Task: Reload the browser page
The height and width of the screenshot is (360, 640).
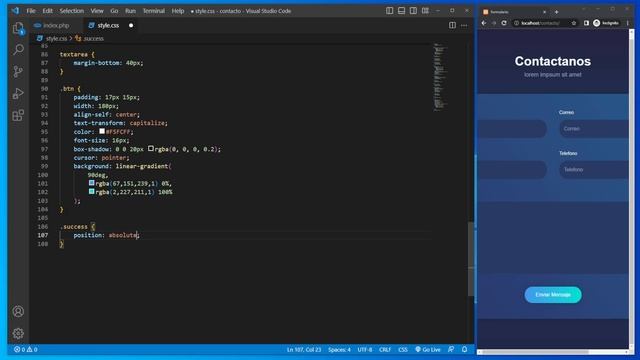Action: pyautogui.click(x=504, y=23)
